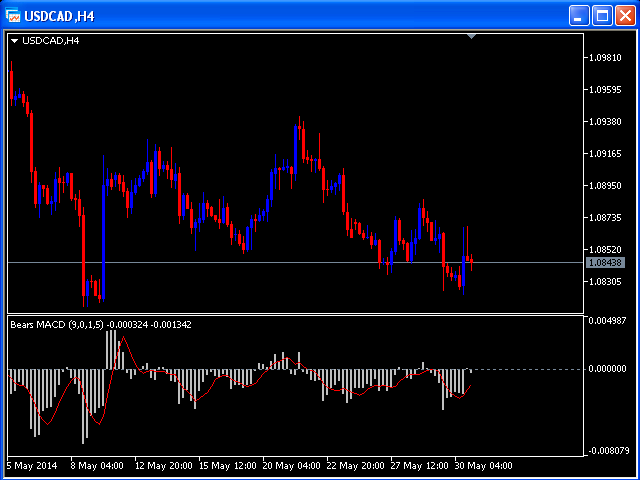
Task: Click the USDCAD,H4 label inside chart
Action: (51, 41)
